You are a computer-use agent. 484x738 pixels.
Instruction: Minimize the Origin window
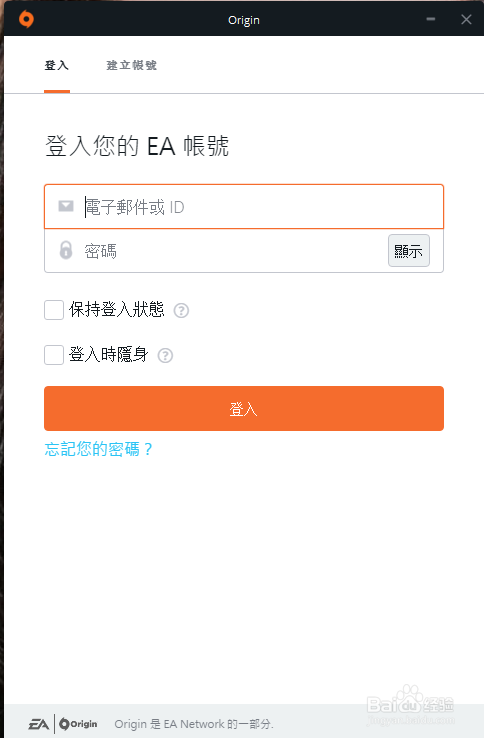[x=430, y=19]
